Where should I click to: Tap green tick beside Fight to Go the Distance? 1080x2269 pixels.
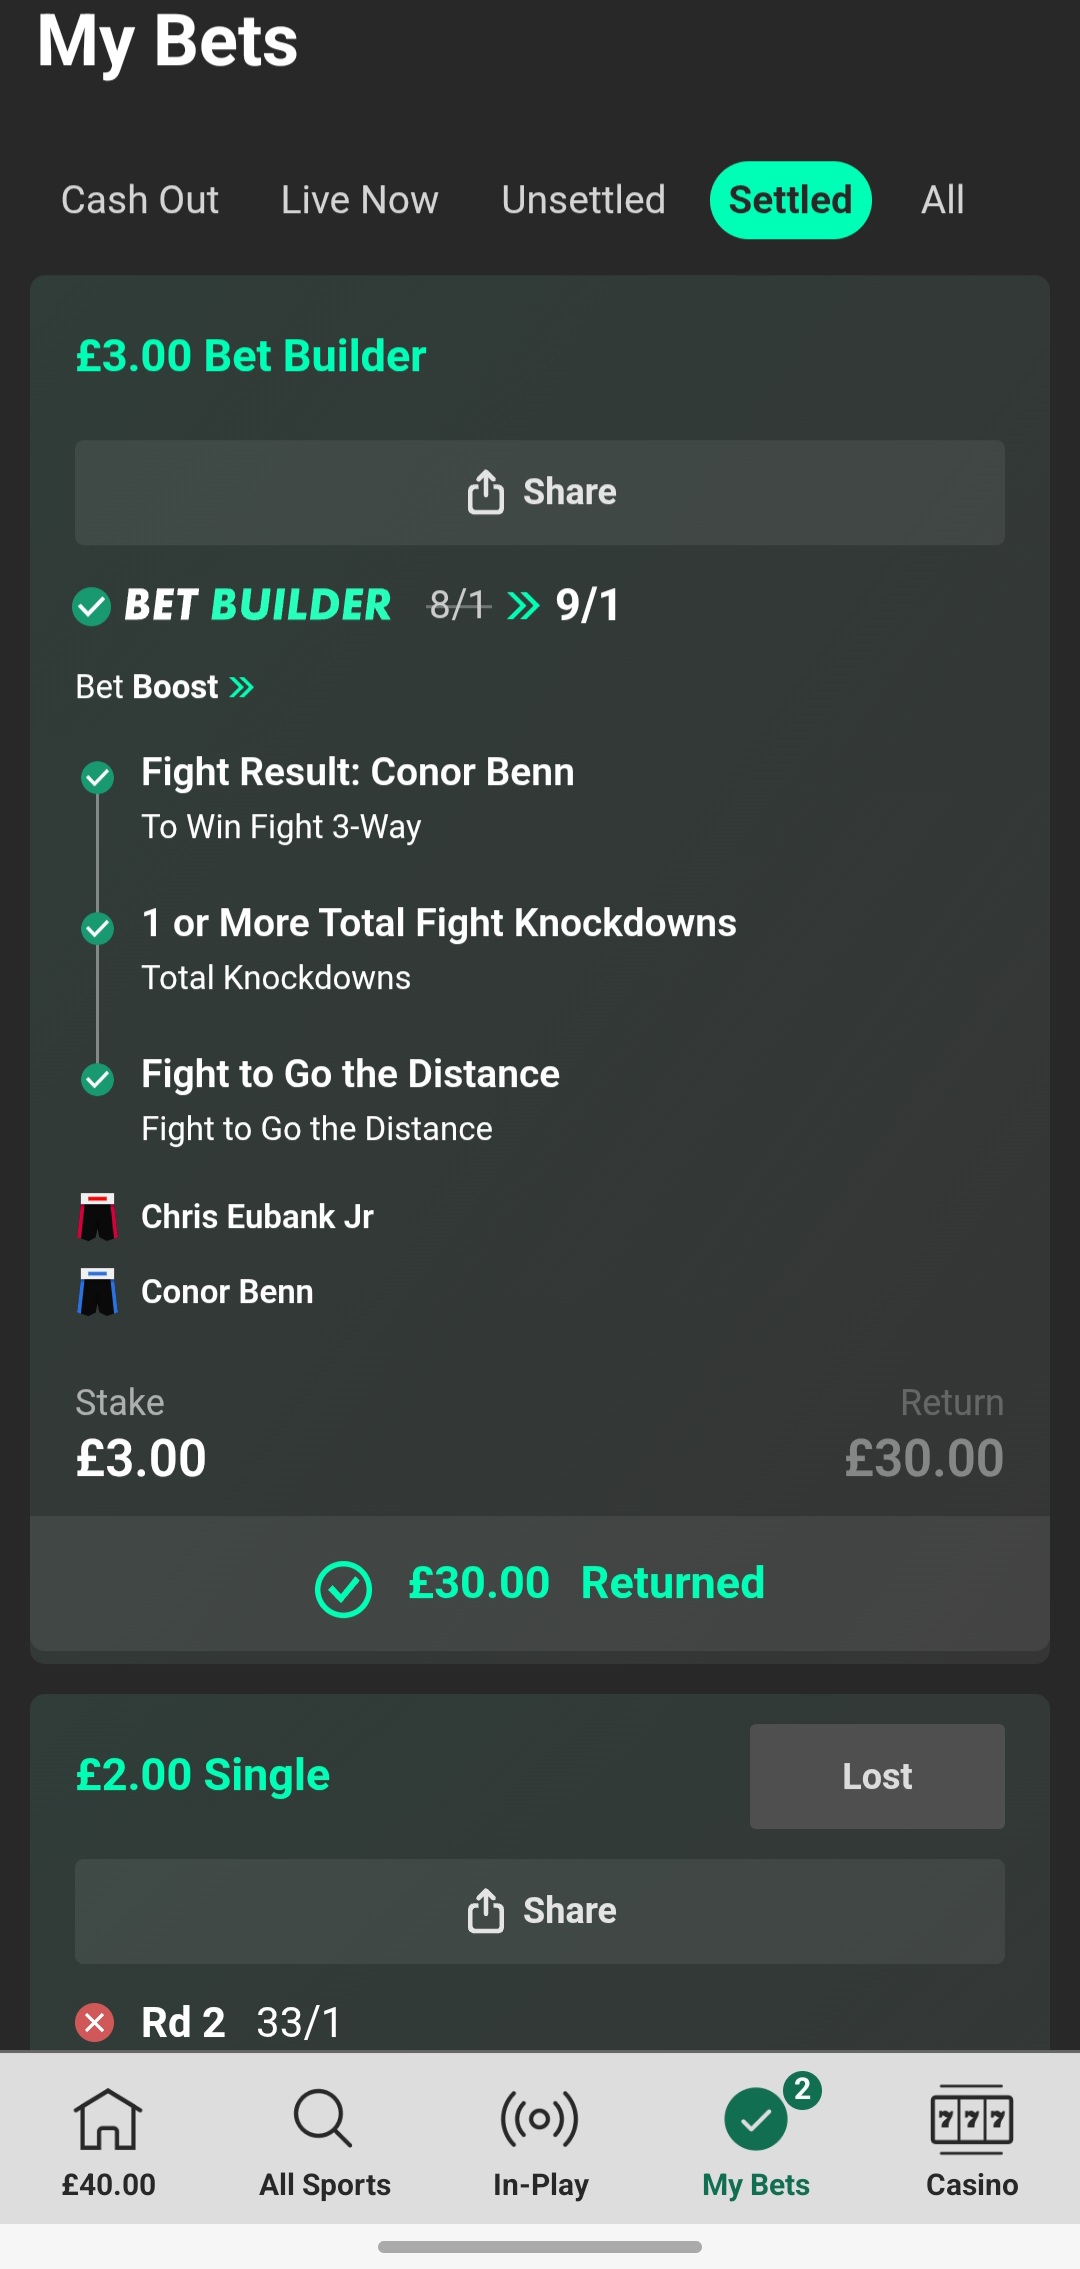pyautogui.click(x=98, y=1078)
